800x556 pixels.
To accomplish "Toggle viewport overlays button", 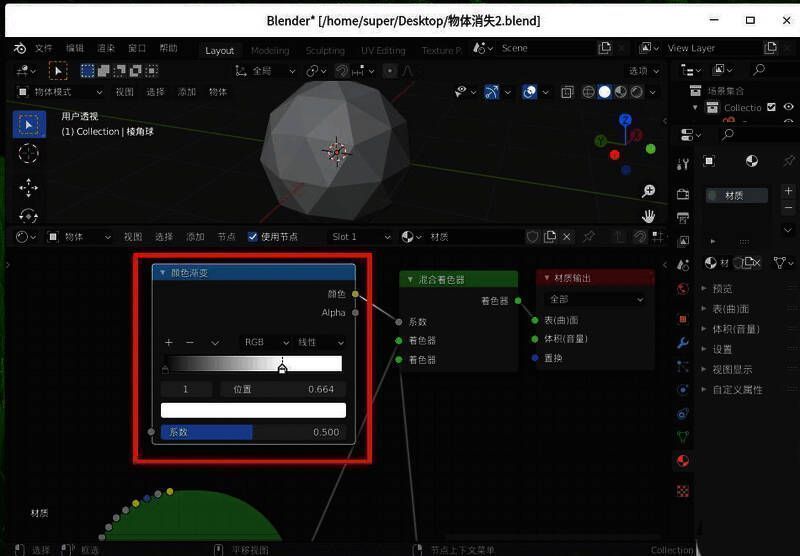I will (530, 92).
